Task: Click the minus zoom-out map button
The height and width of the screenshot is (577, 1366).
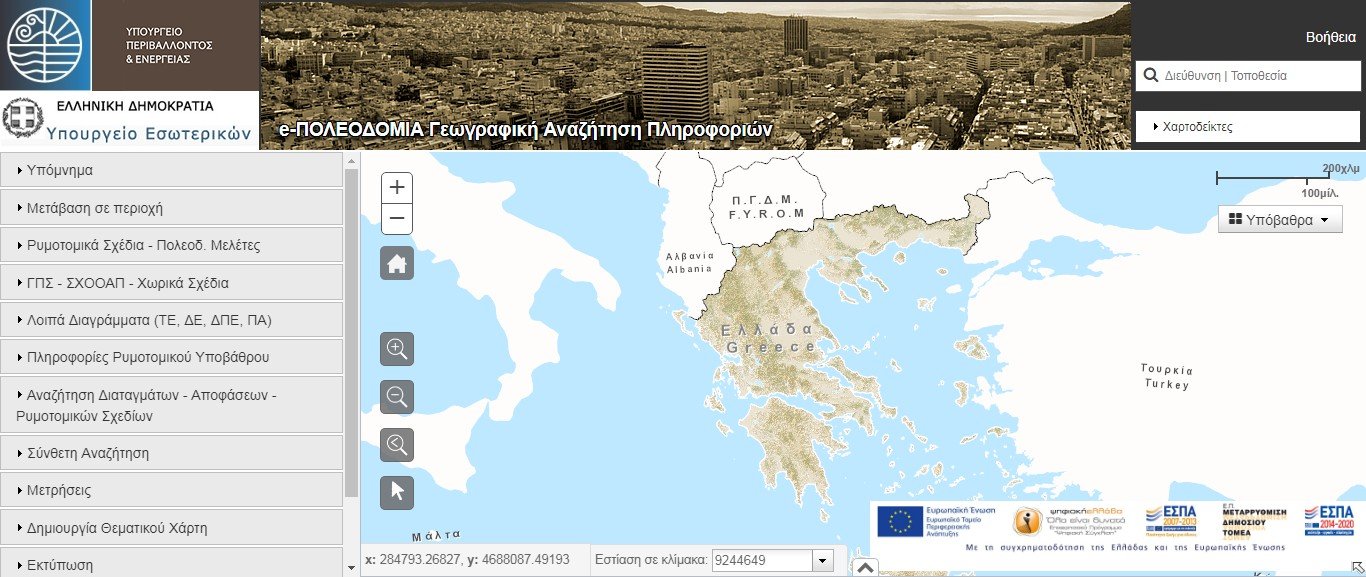Action: (x=397, y=218)
